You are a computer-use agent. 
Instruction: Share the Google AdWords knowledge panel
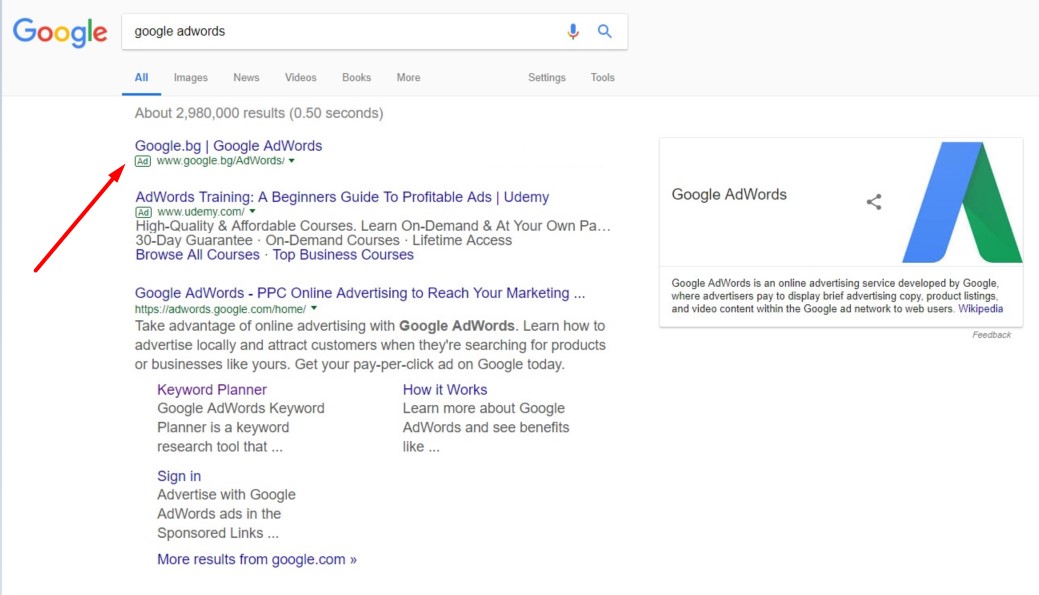pyautogui.click(x=874, y=201)
